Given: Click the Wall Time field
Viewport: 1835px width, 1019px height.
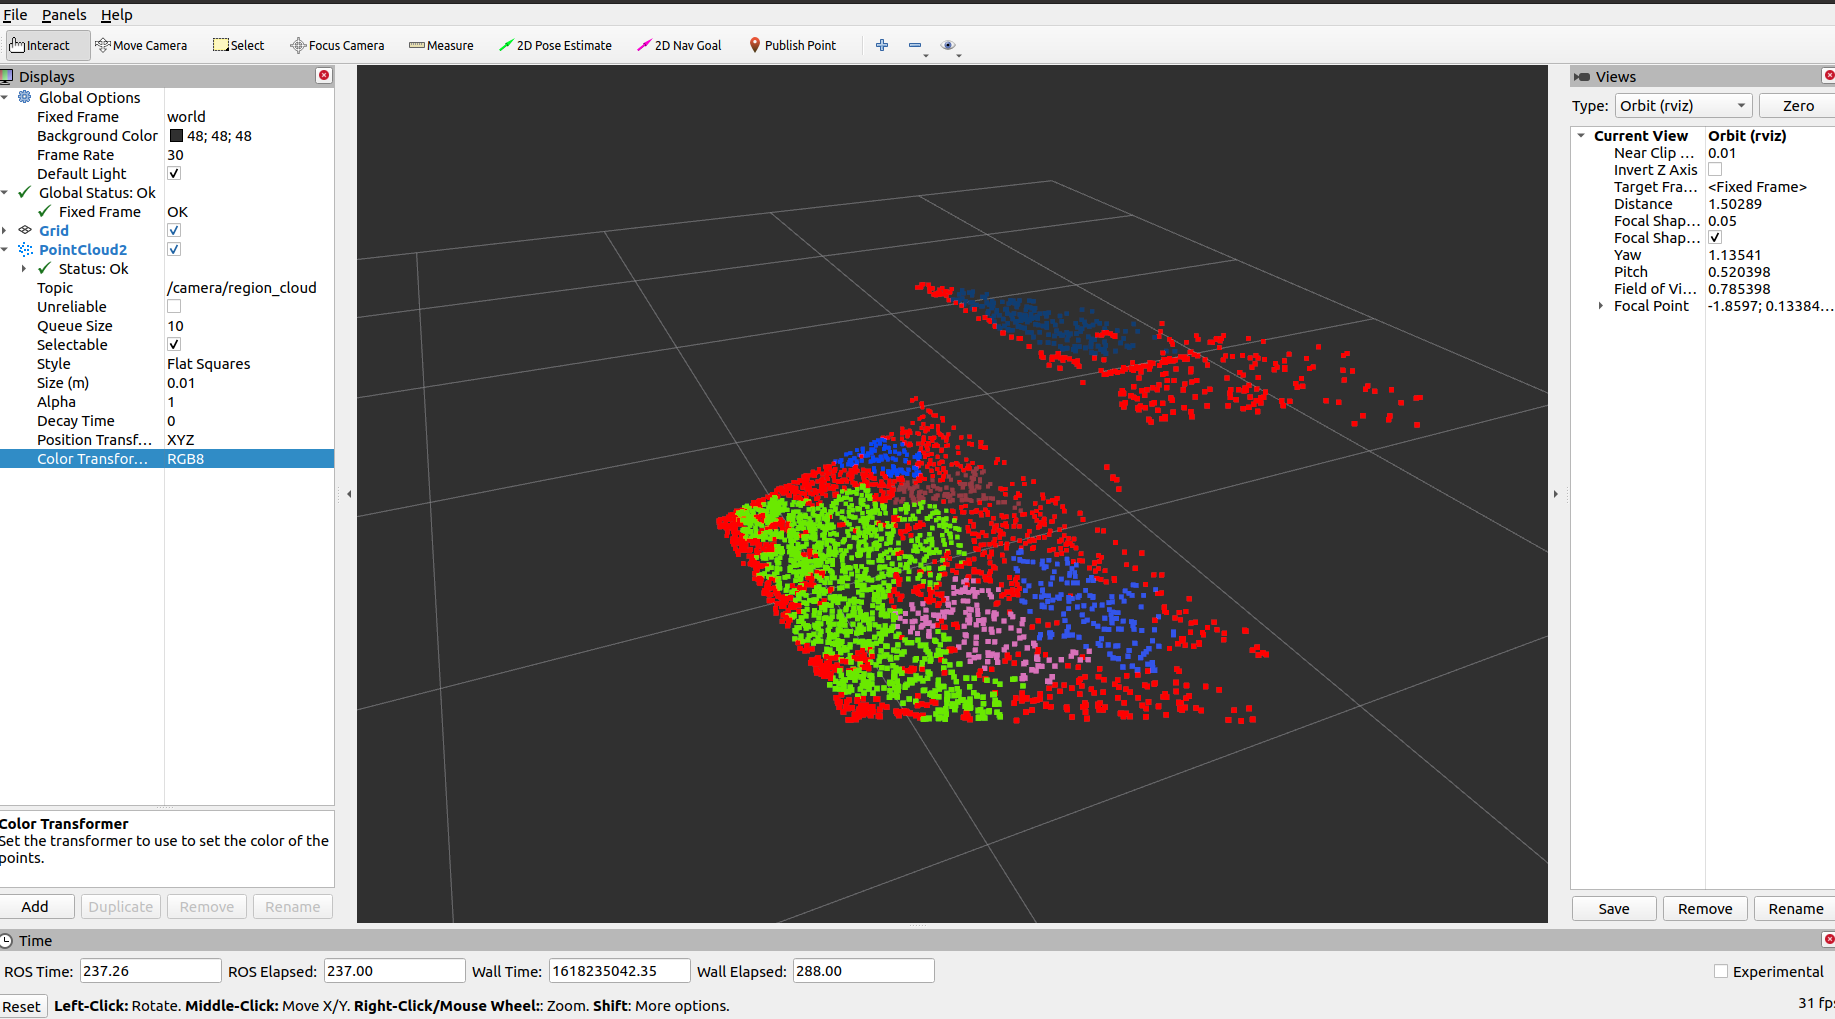Looking at the screenshot, I should (620, 970).
